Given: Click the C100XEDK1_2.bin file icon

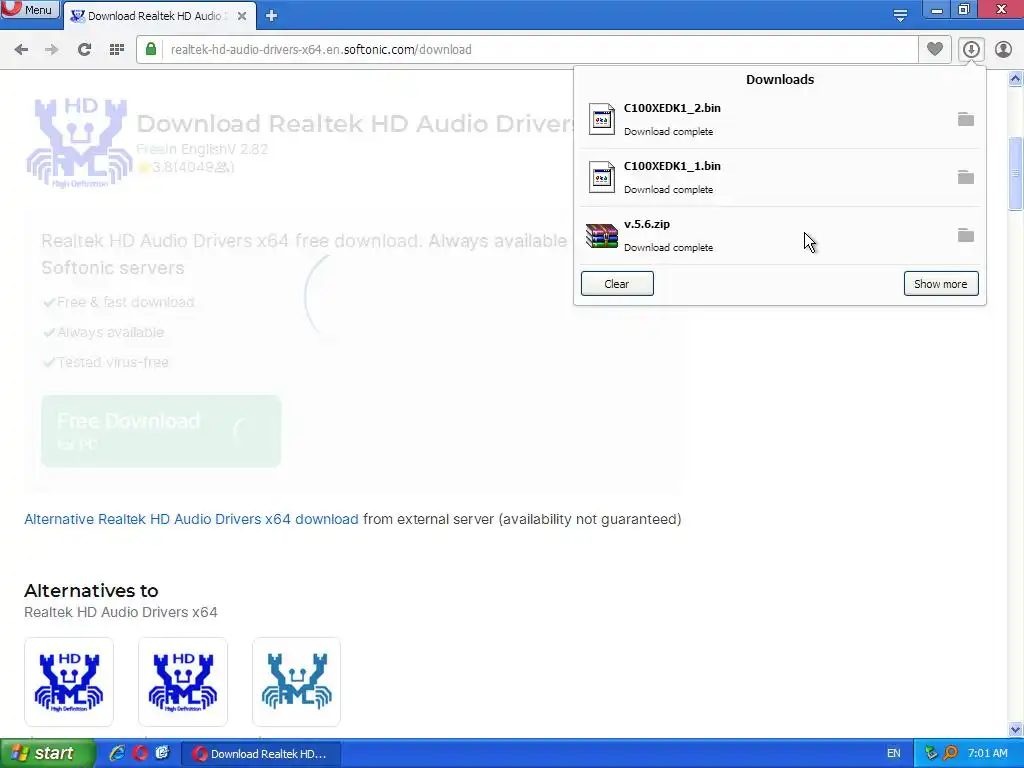Looking at the screenshot, I should click(601, 120).
